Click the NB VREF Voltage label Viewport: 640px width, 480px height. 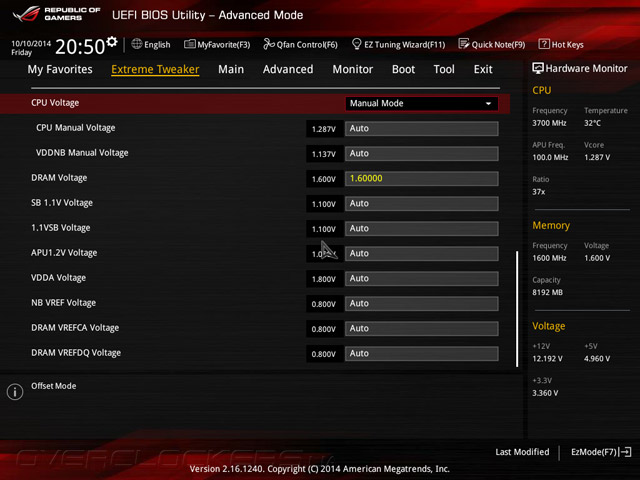[64, 303]
